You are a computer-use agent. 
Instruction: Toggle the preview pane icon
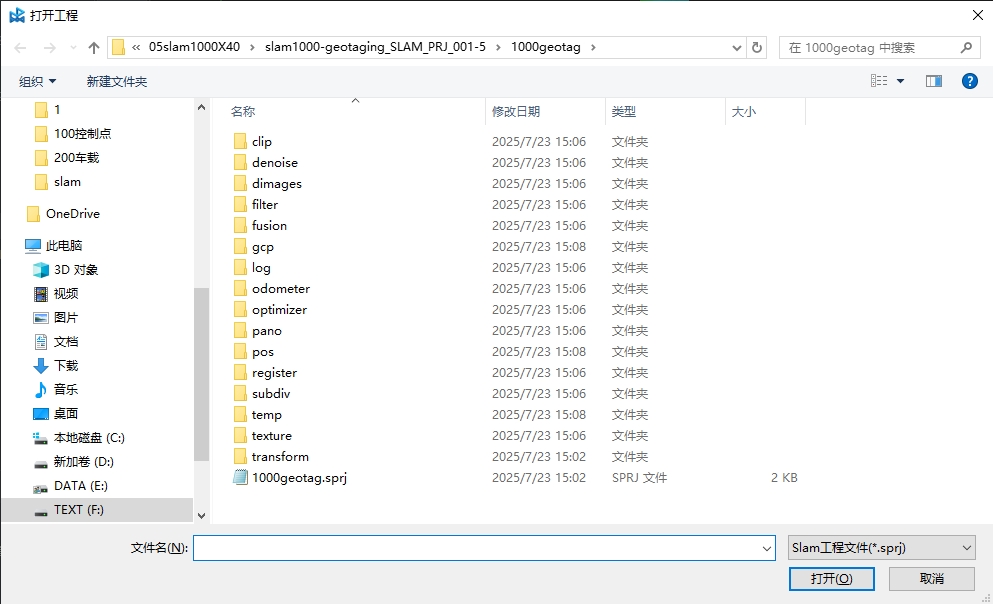[934, 81]
